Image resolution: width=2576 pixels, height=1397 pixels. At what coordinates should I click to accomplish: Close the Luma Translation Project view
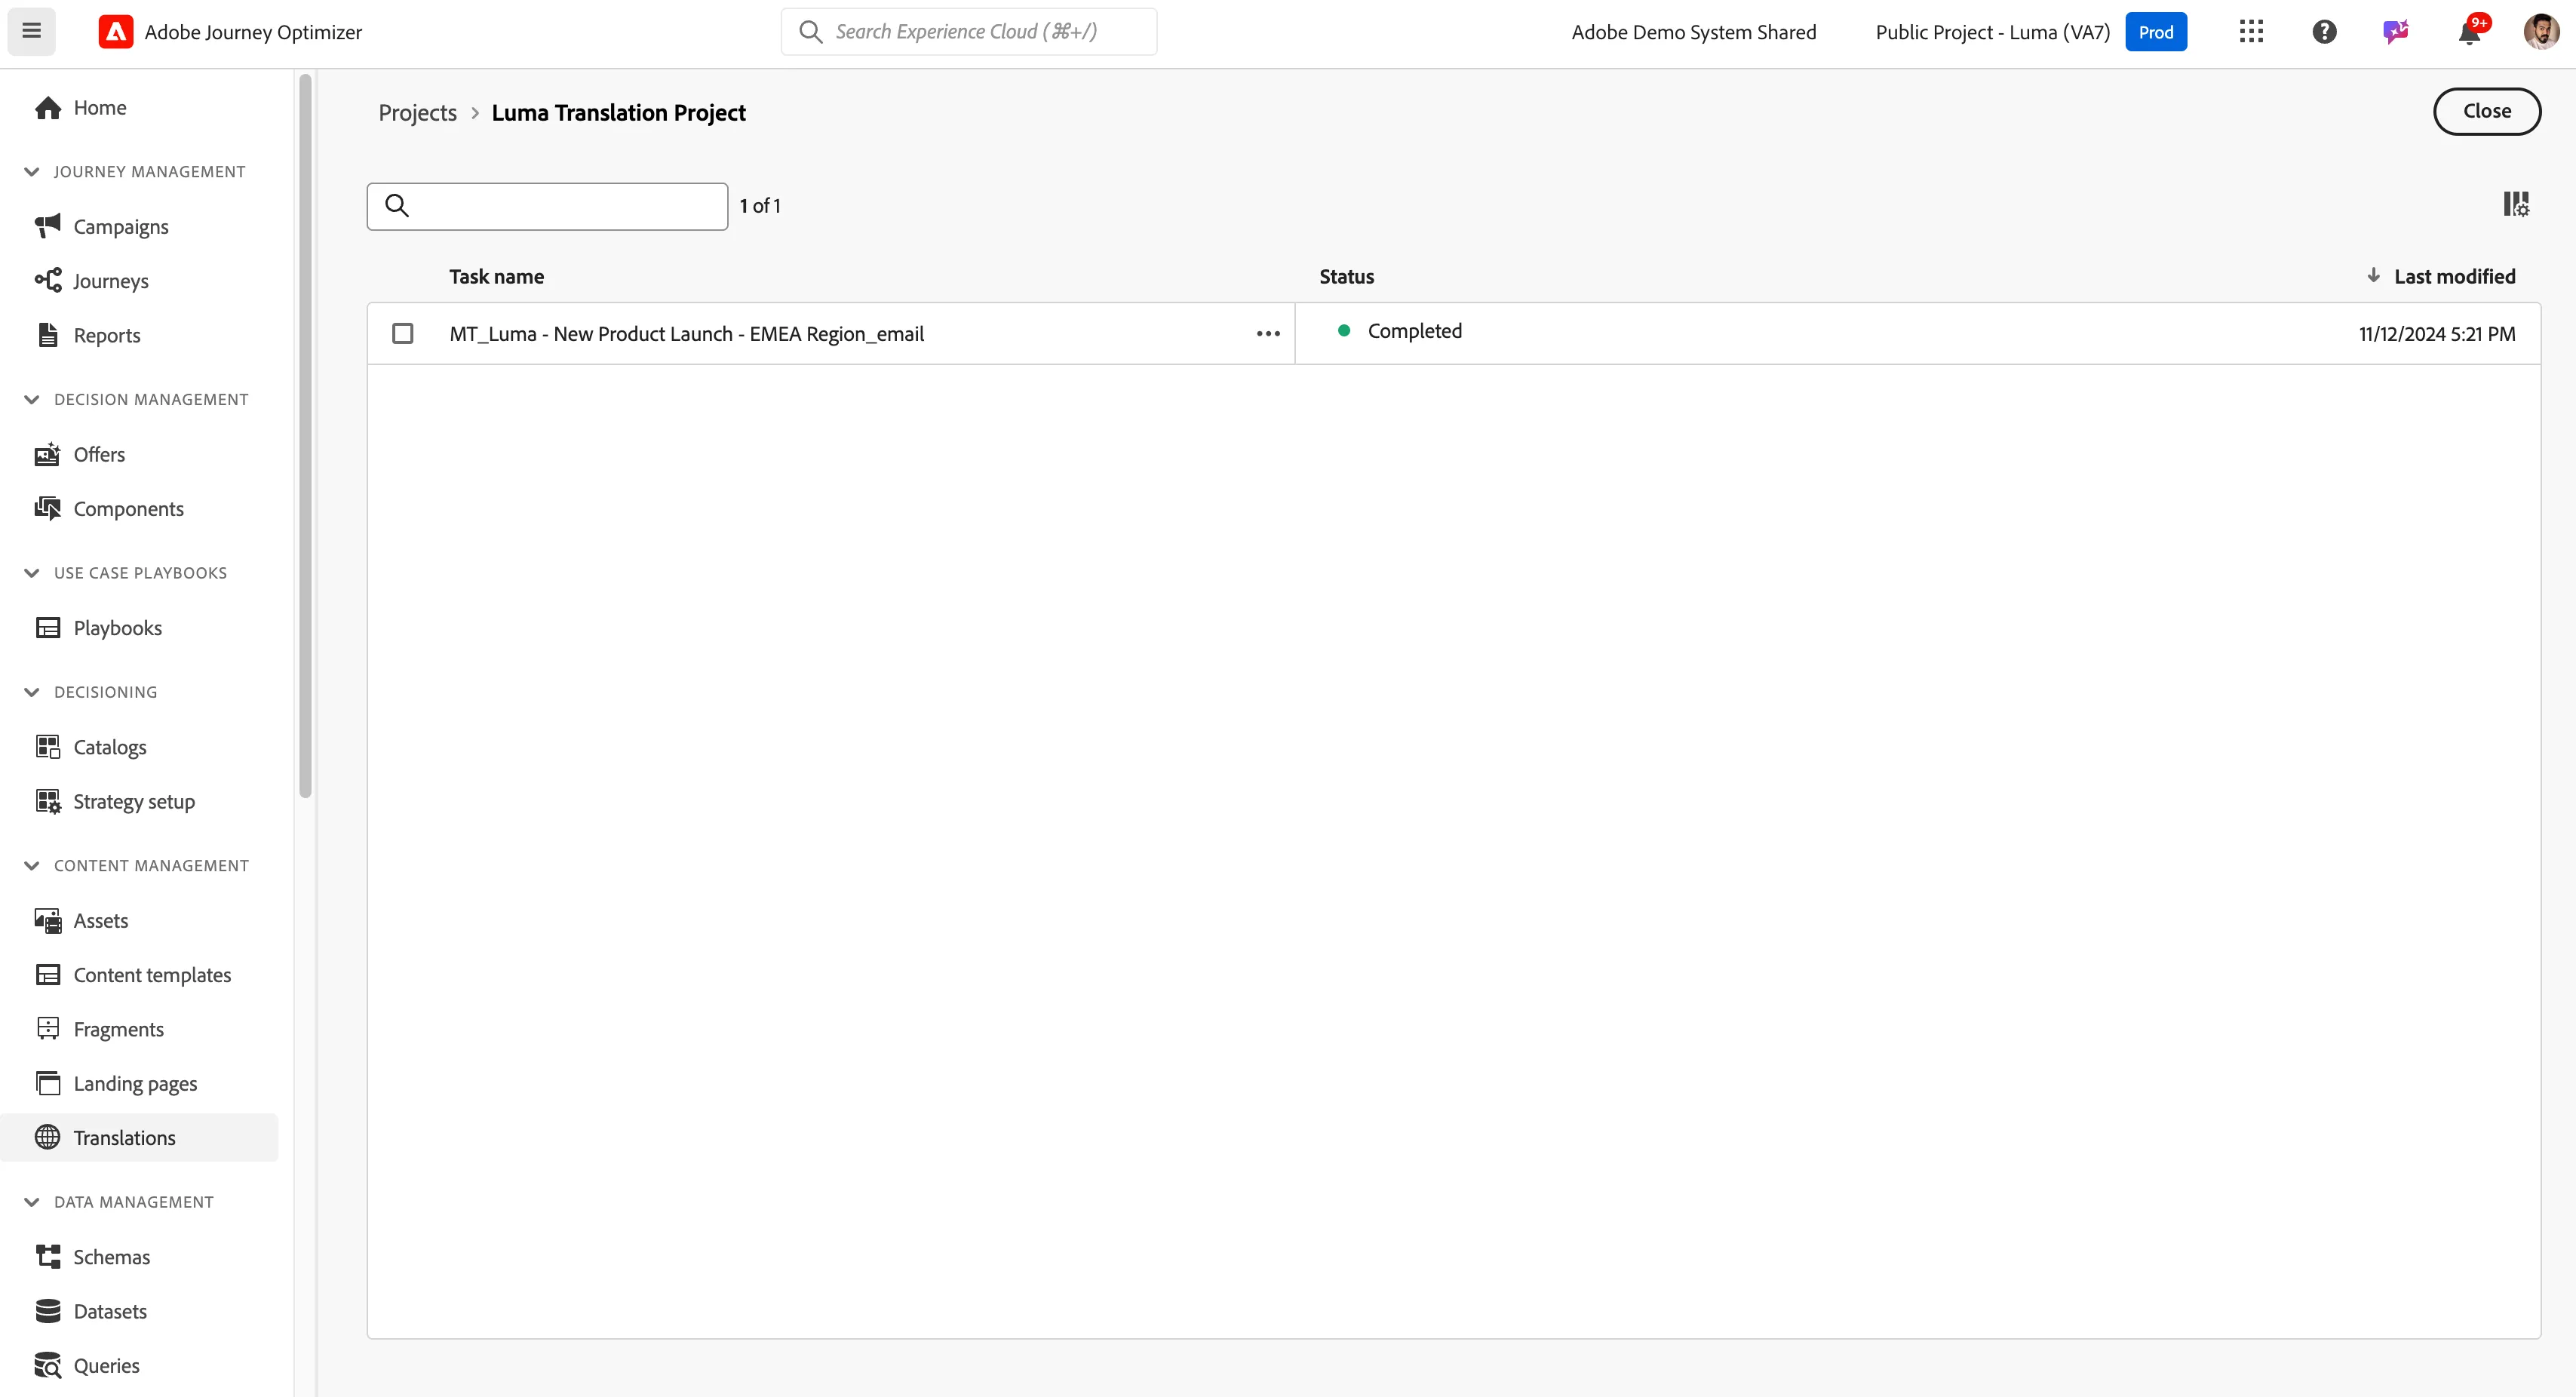click(2486, 111)
